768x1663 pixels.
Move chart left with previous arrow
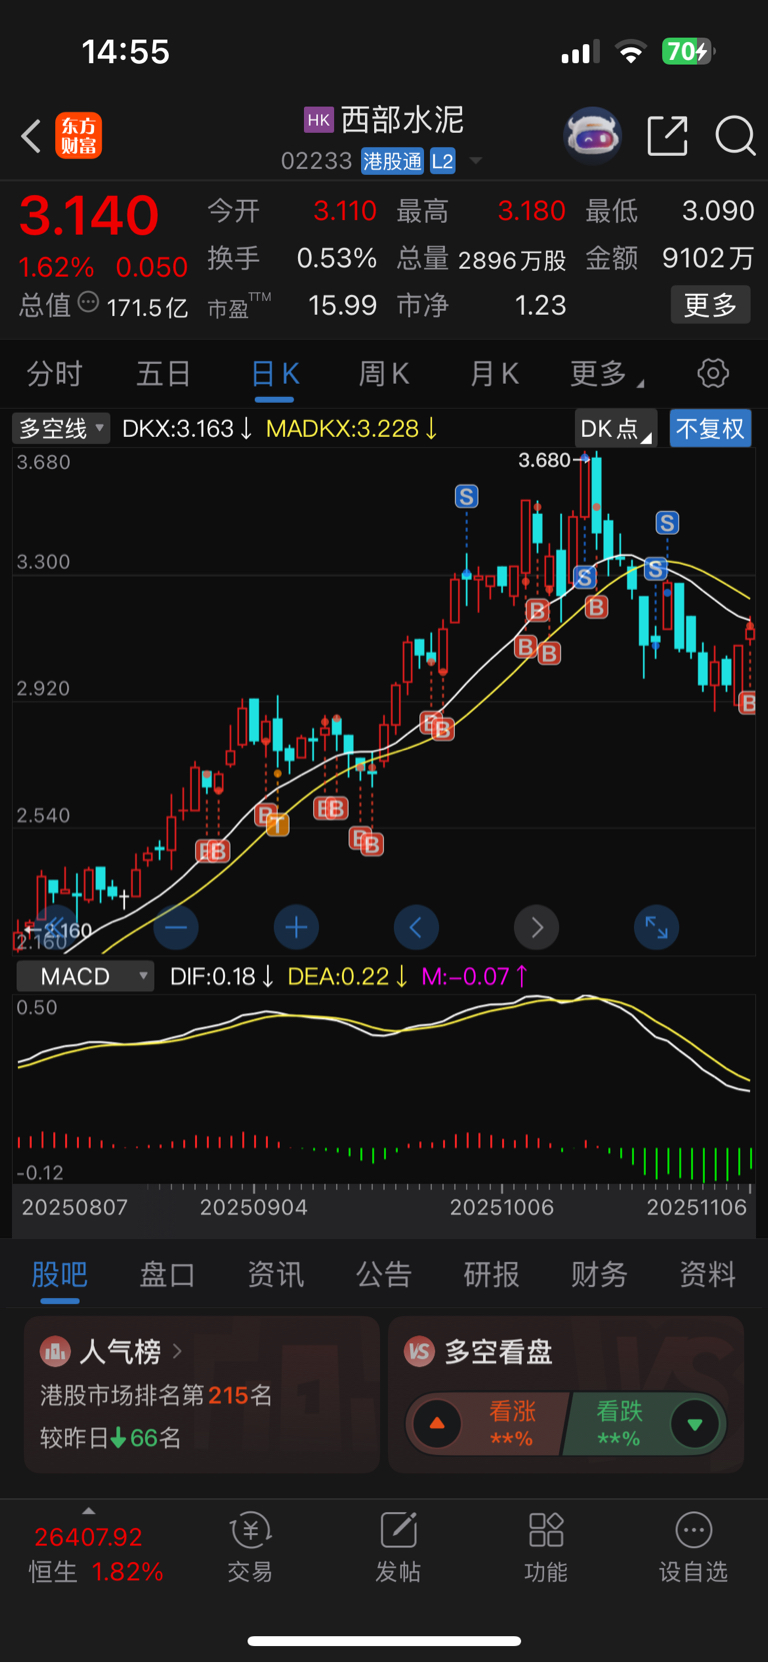pos(416,928)
